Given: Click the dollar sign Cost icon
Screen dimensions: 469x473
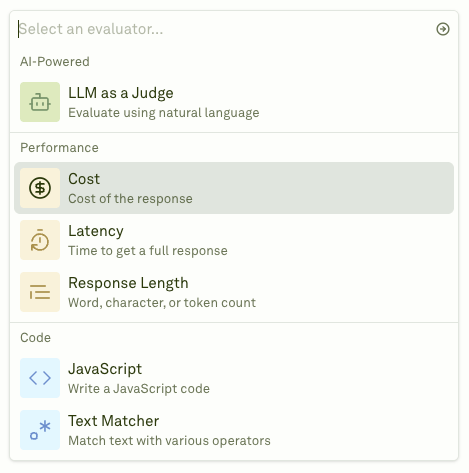Looking at the screenshot, I should tap(40, 188).
